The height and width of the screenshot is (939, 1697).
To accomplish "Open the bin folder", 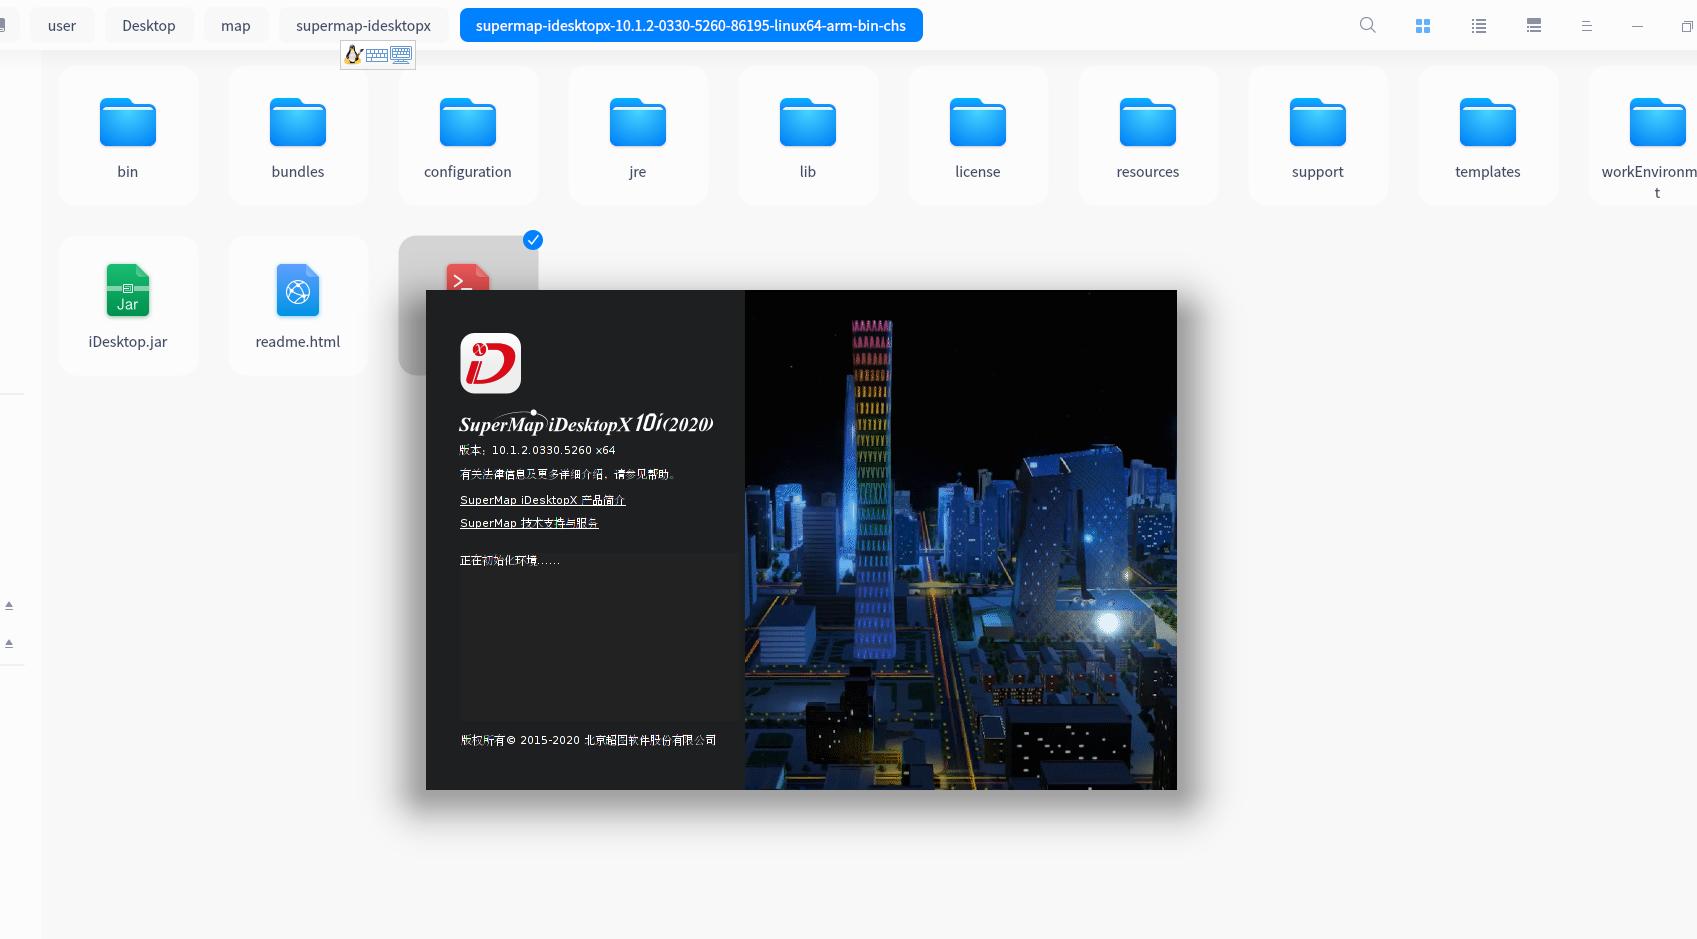I will click(128, 136).
